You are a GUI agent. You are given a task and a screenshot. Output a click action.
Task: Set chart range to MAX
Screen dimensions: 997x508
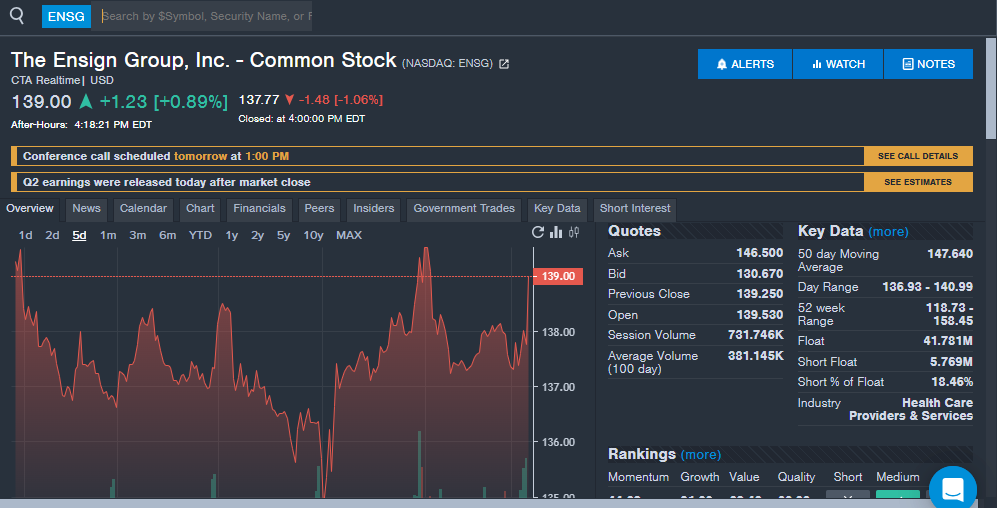349,235
